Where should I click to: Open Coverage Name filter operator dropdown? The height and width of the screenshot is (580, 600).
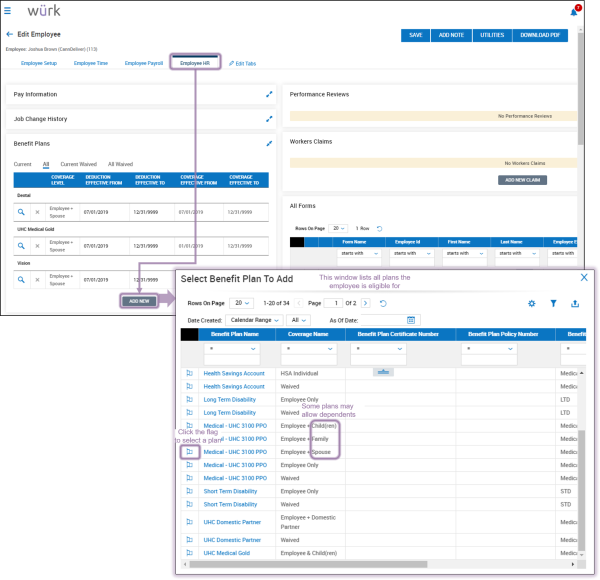coord(309,349)
